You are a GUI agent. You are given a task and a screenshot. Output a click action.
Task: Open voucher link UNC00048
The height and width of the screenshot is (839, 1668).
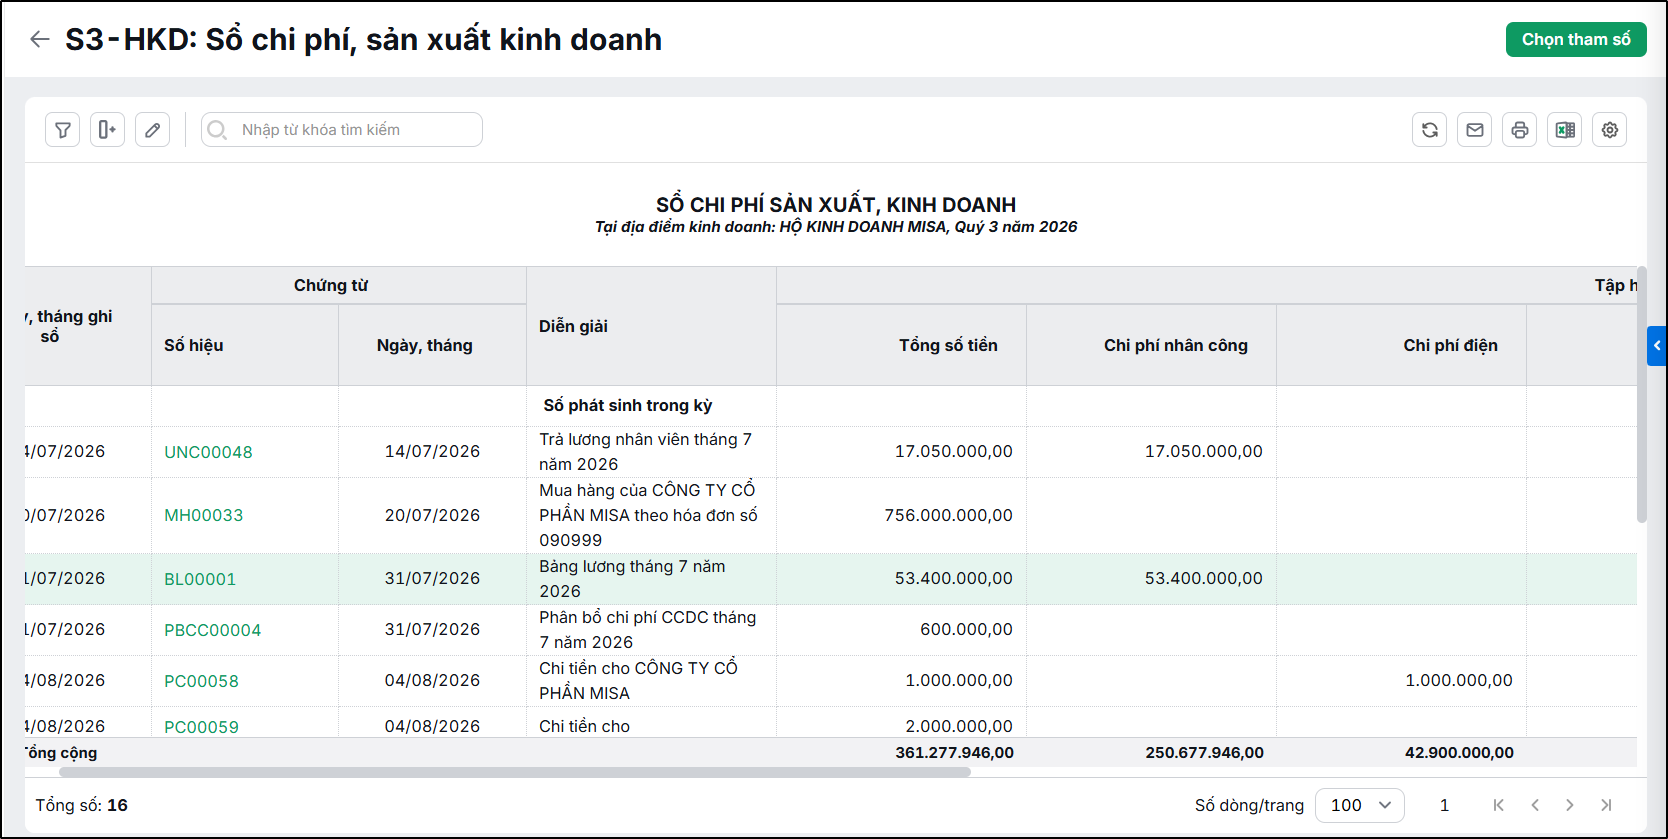208,452
